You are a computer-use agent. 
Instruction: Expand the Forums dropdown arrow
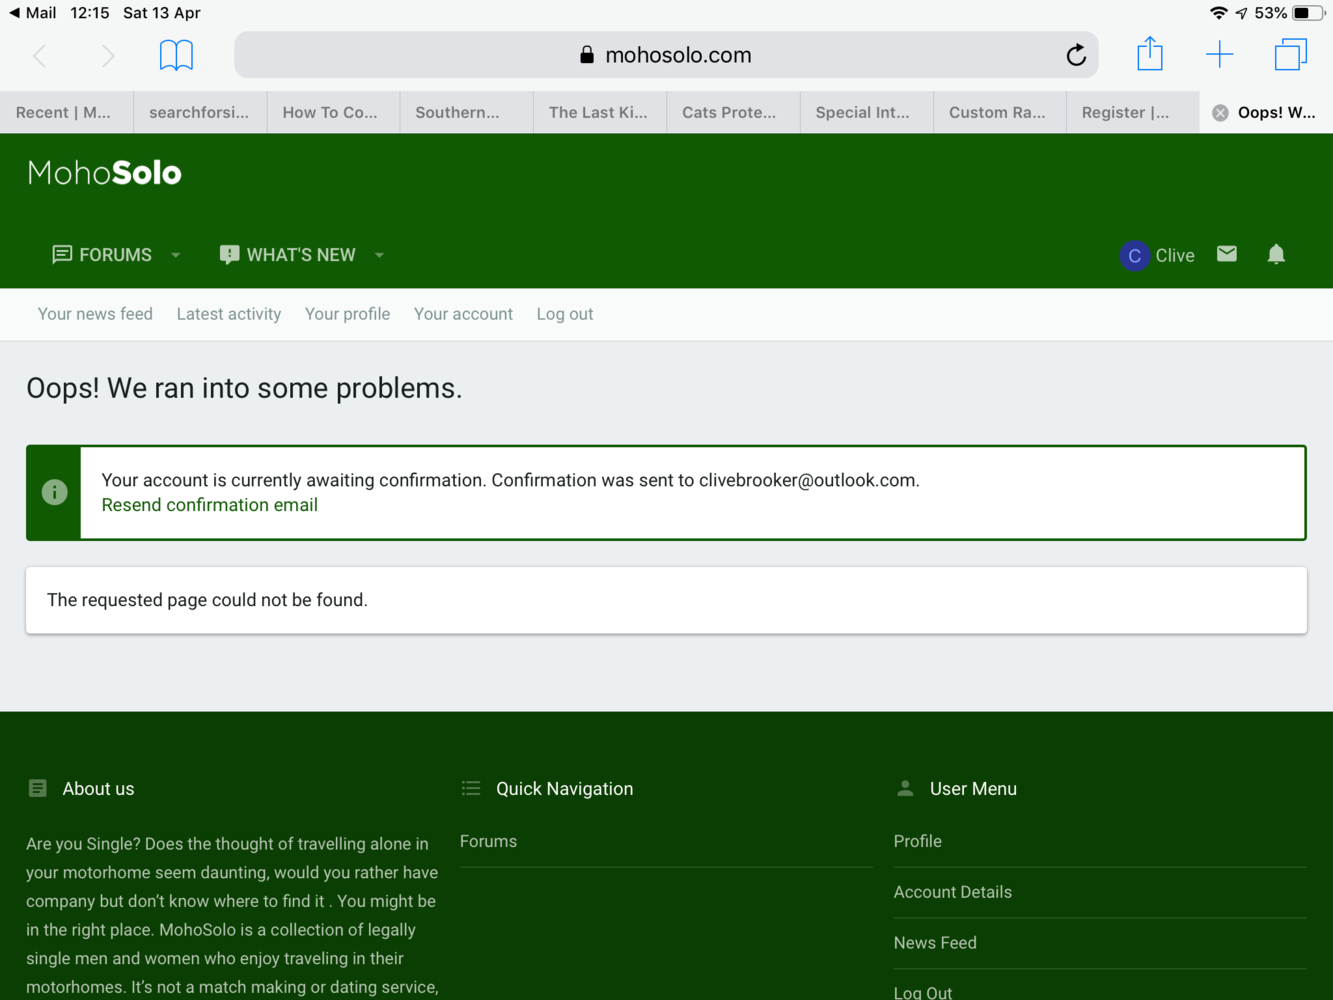coord(176,255)
